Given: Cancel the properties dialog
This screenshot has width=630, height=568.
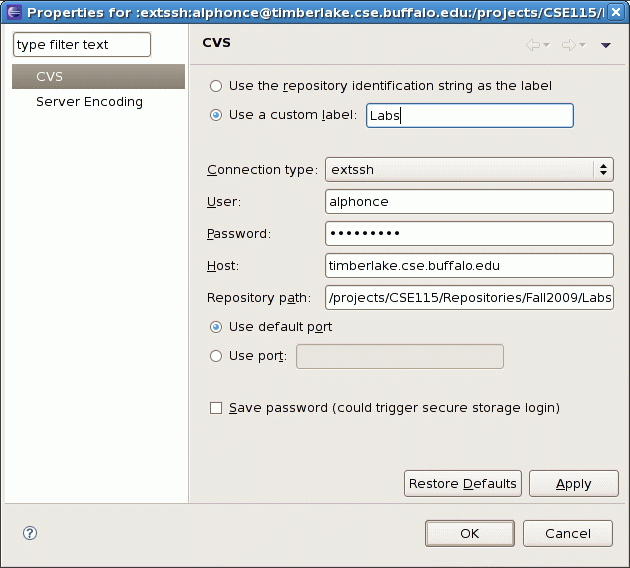Looking at the screenshot, I should (x=567, y=534).
